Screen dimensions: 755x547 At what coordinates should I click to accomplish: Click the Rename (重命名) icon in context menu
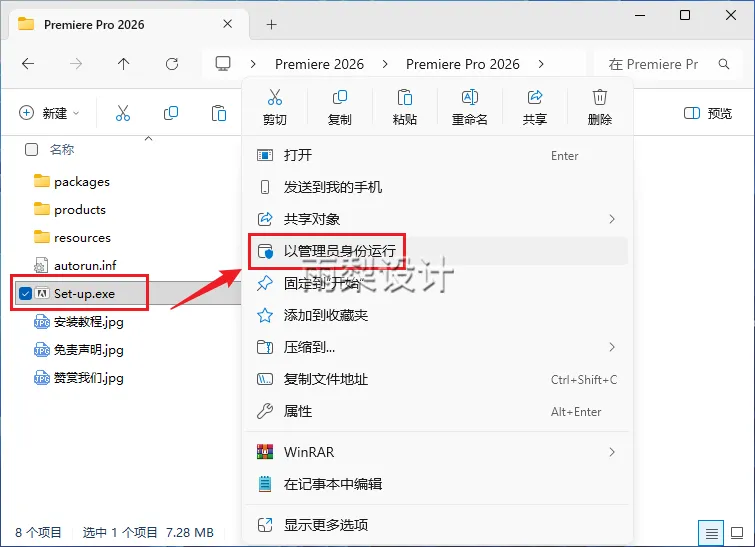click(x=469, y=98)
